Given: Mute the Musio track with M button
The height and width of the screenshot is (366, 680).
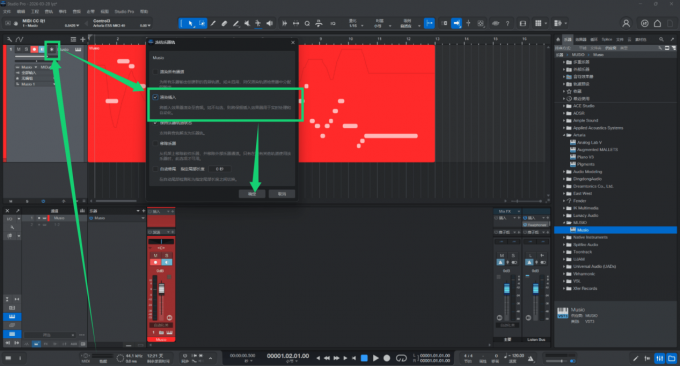Looking at the screenshot, I should 18,49.
